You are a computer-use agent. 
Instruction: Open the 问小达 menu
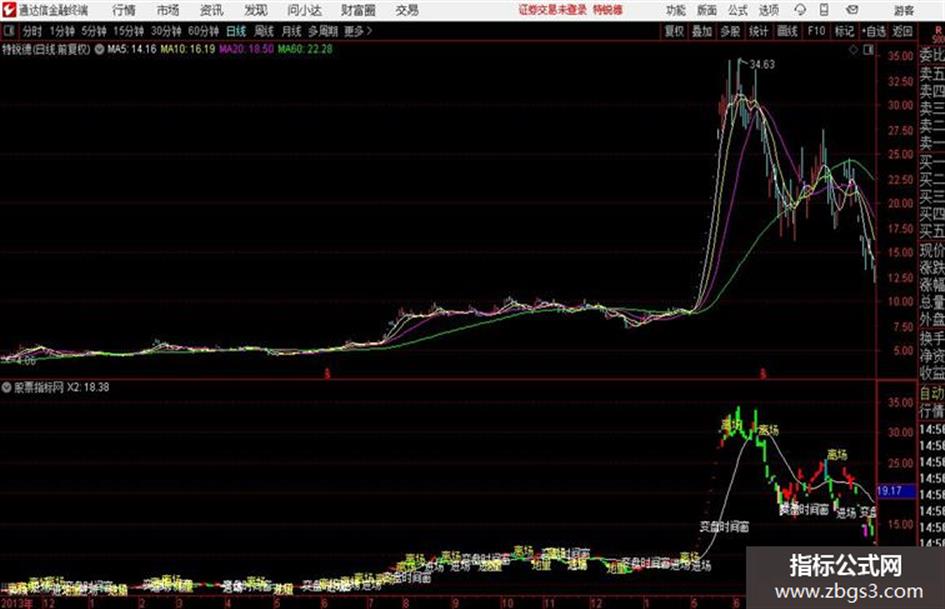tap(304, 10)
